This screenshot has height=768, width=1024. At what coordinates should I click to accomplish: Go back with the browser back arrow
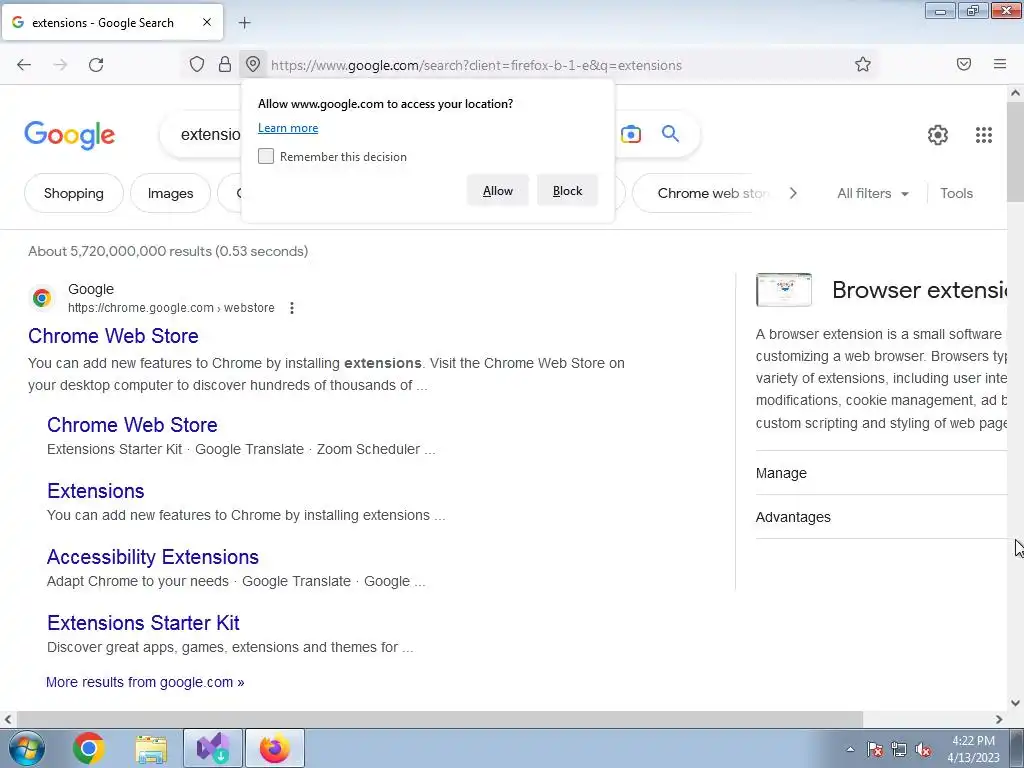click(24, 65)
